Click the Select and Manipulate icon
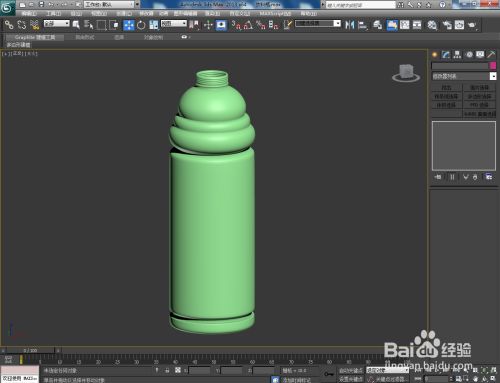Screen dimensions: 500x383 pos(208,25)
